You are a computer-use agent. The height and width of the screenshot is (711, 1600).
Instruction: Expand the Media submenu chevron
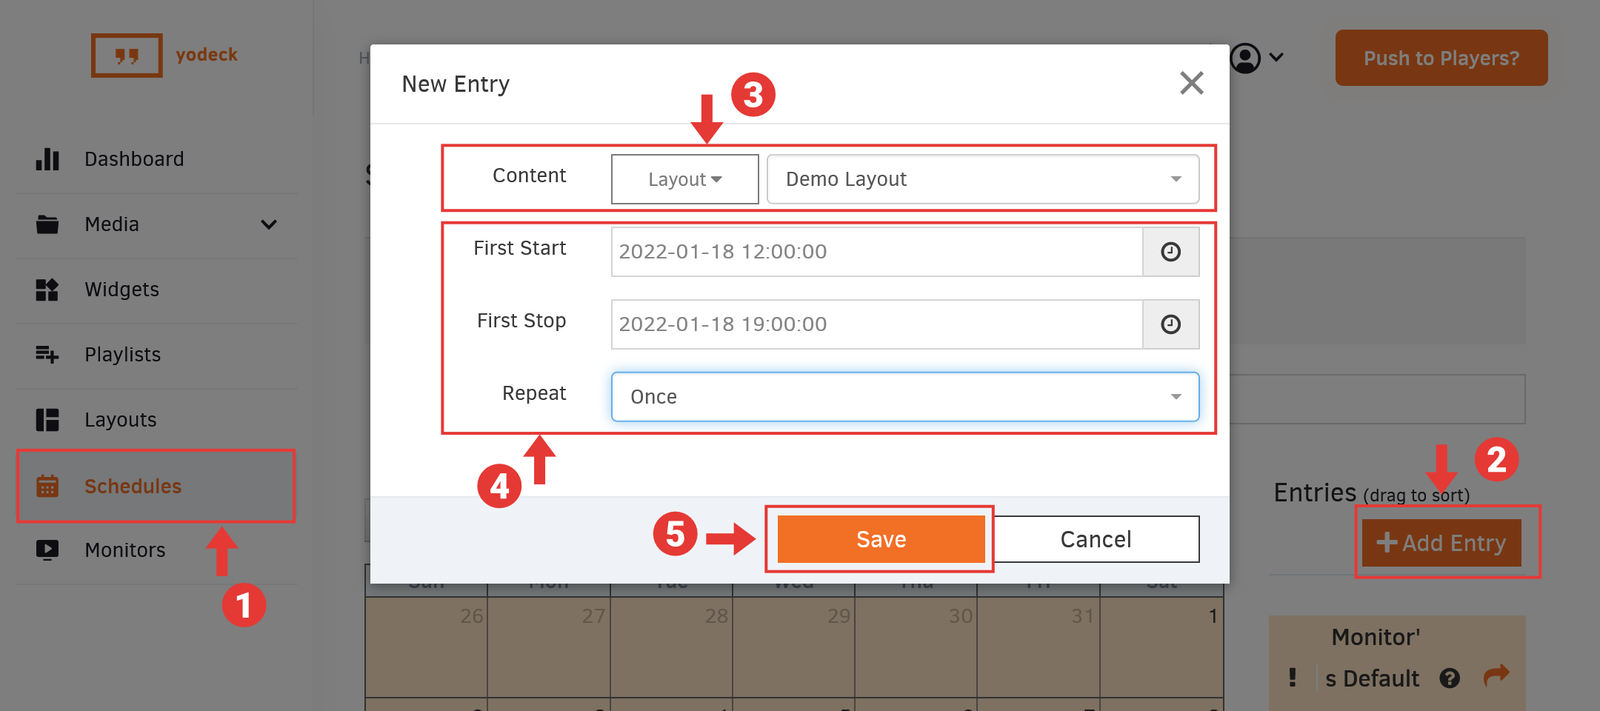(268, 224)
